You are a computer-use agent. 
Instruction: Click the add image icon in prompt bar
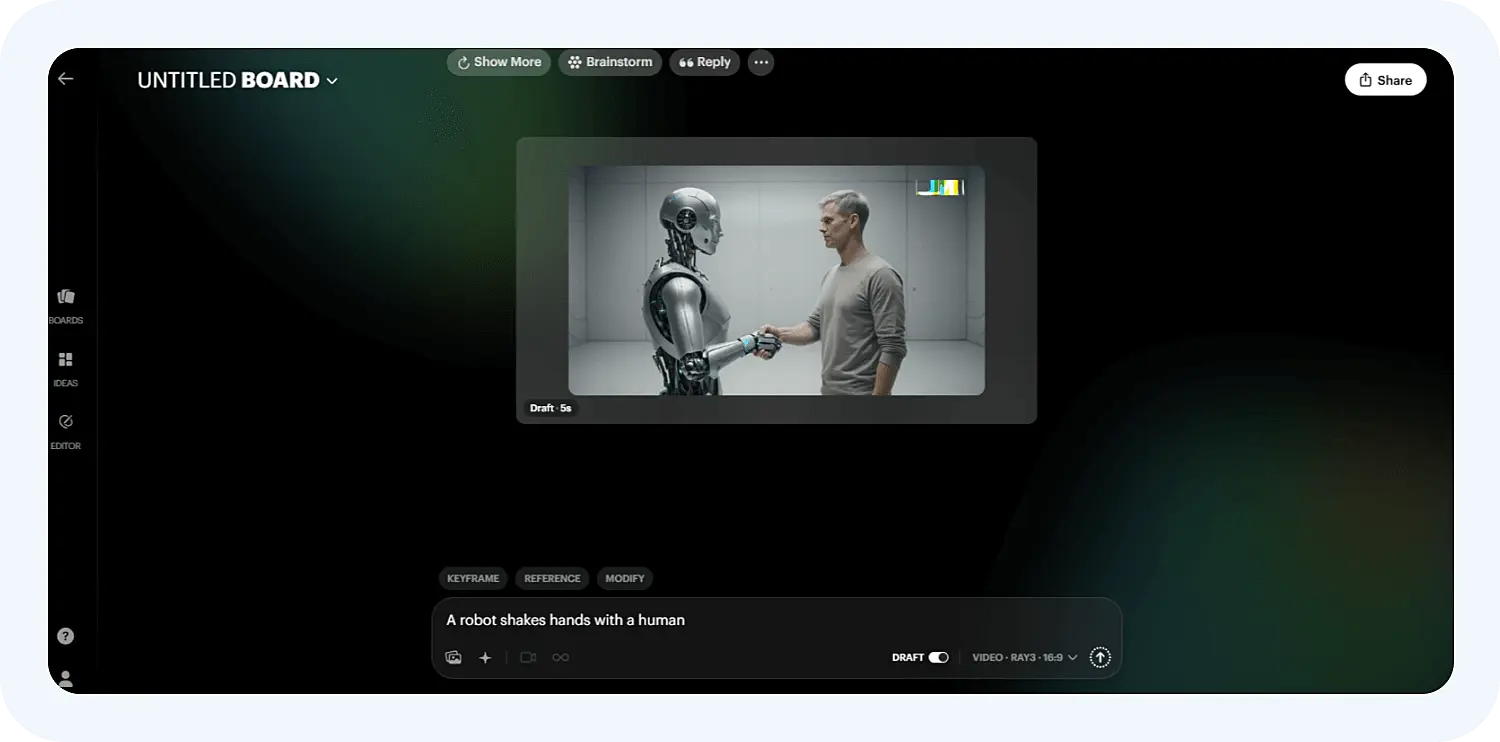tap(454, 658)
